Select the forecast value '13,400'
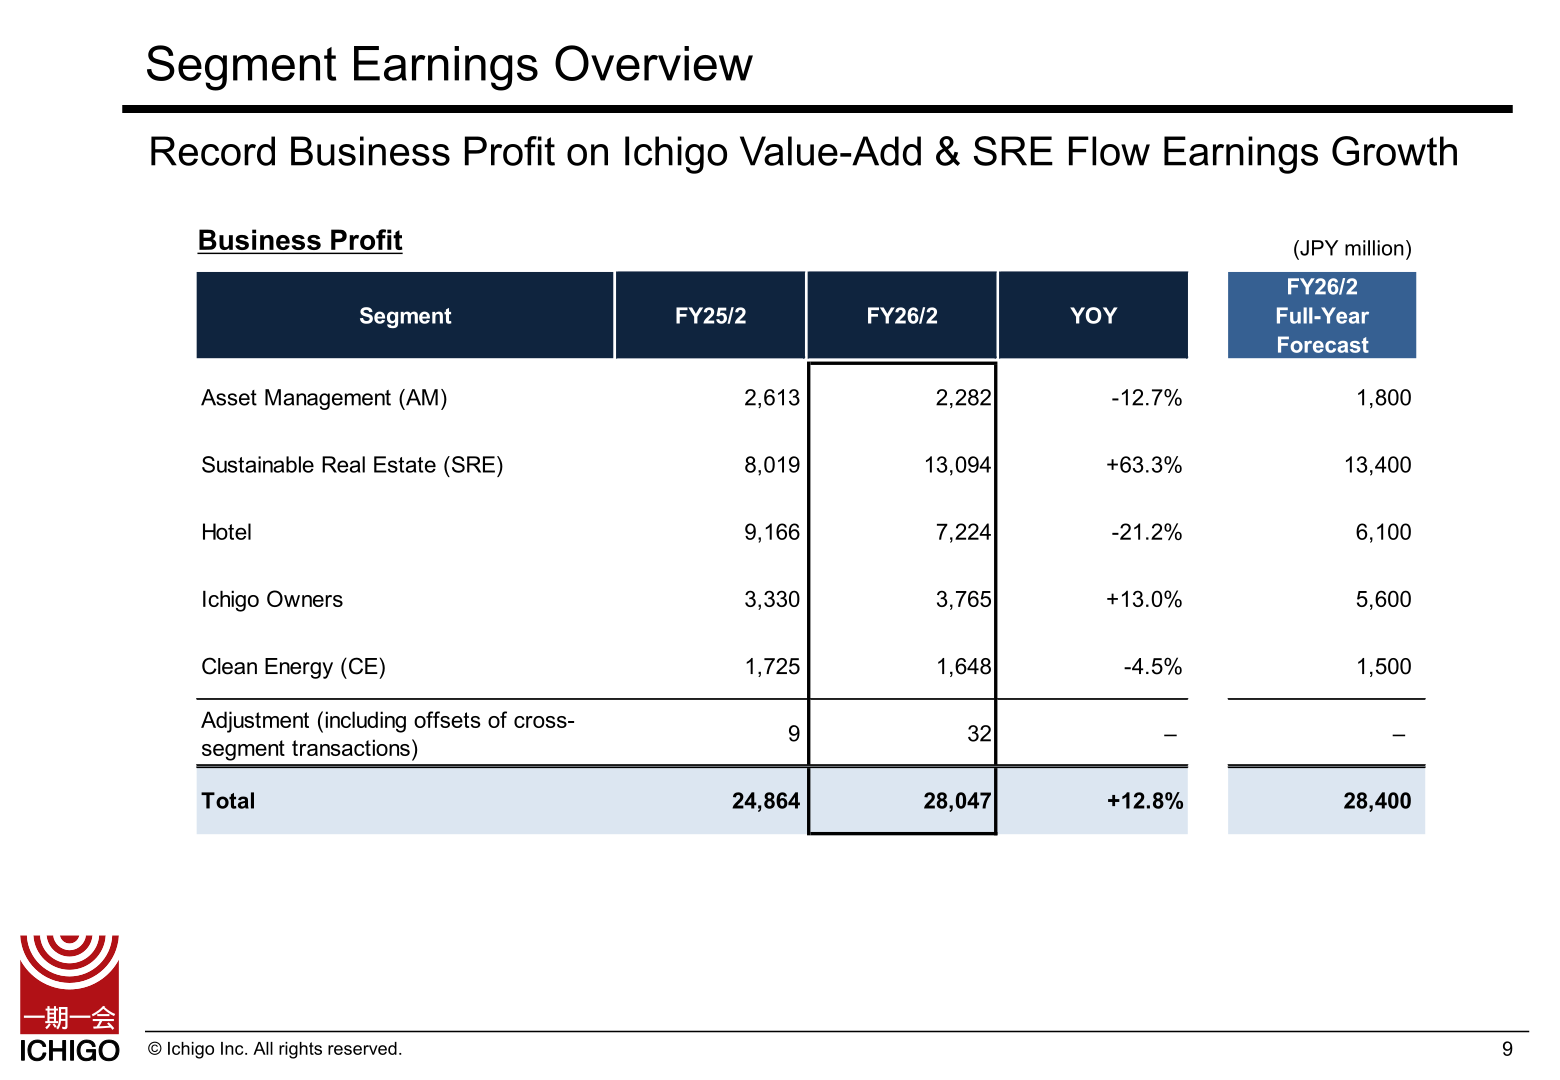The height and width of the screenshot is (1080, 1560). (x=1378, y=465)
